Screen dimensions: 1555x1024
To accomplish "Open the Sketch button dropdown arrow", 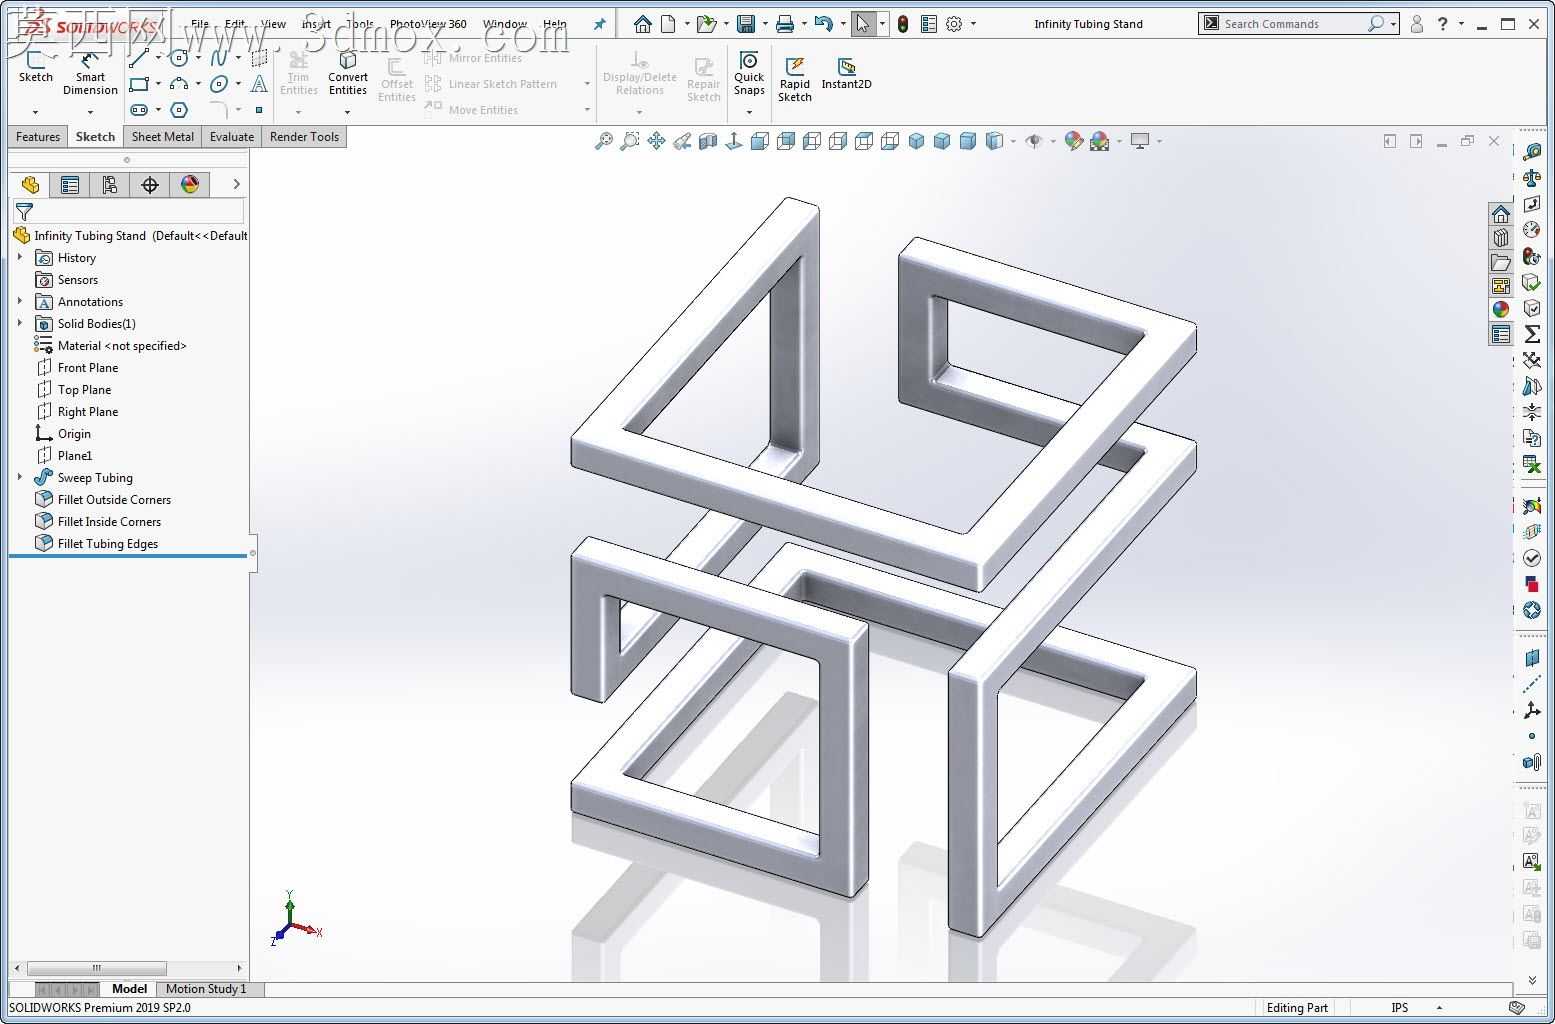I will 35,112.
